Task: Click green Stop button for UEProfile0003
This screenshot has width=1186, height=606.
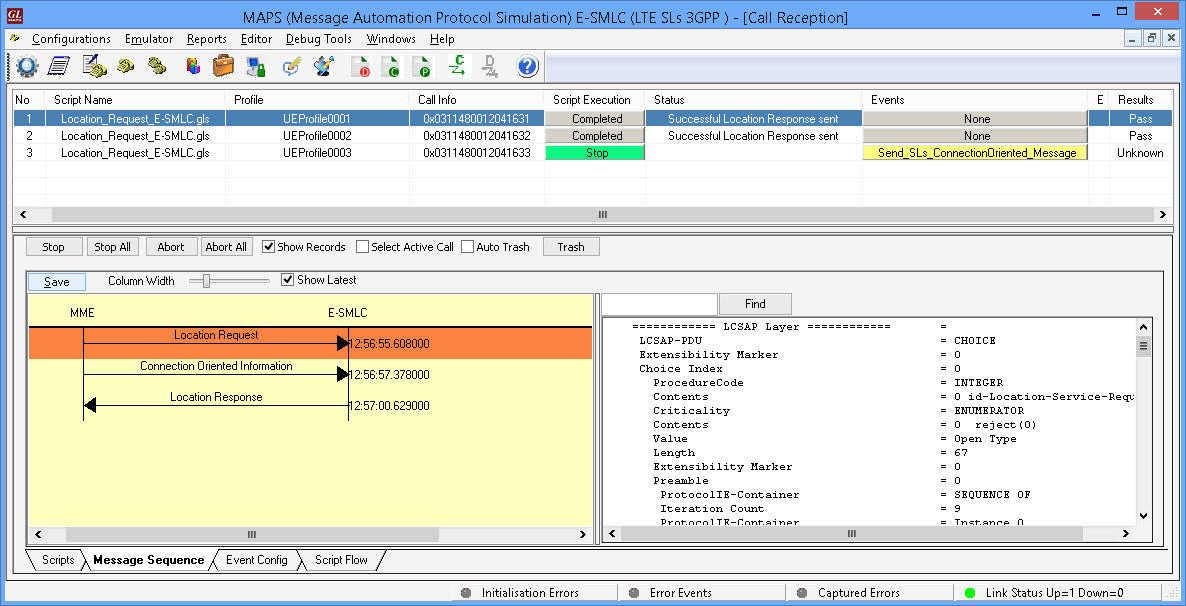Action: pos(595,153)
